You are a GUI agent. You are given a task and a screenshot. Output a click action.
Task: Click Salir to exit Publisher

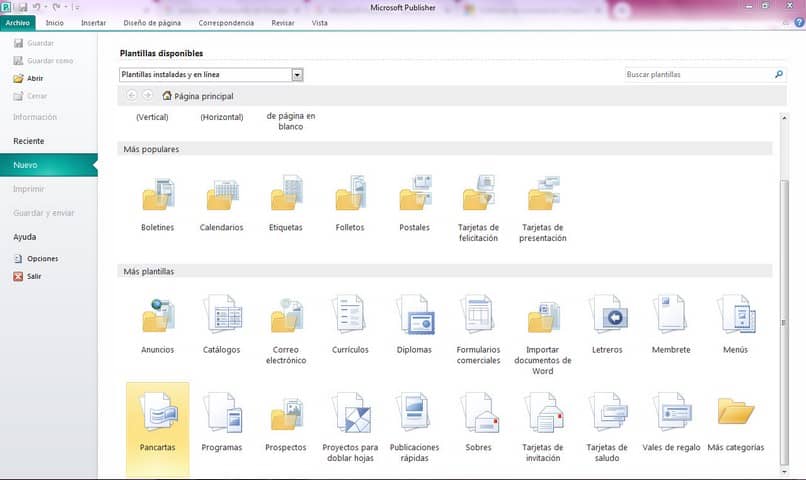(34, 276)
